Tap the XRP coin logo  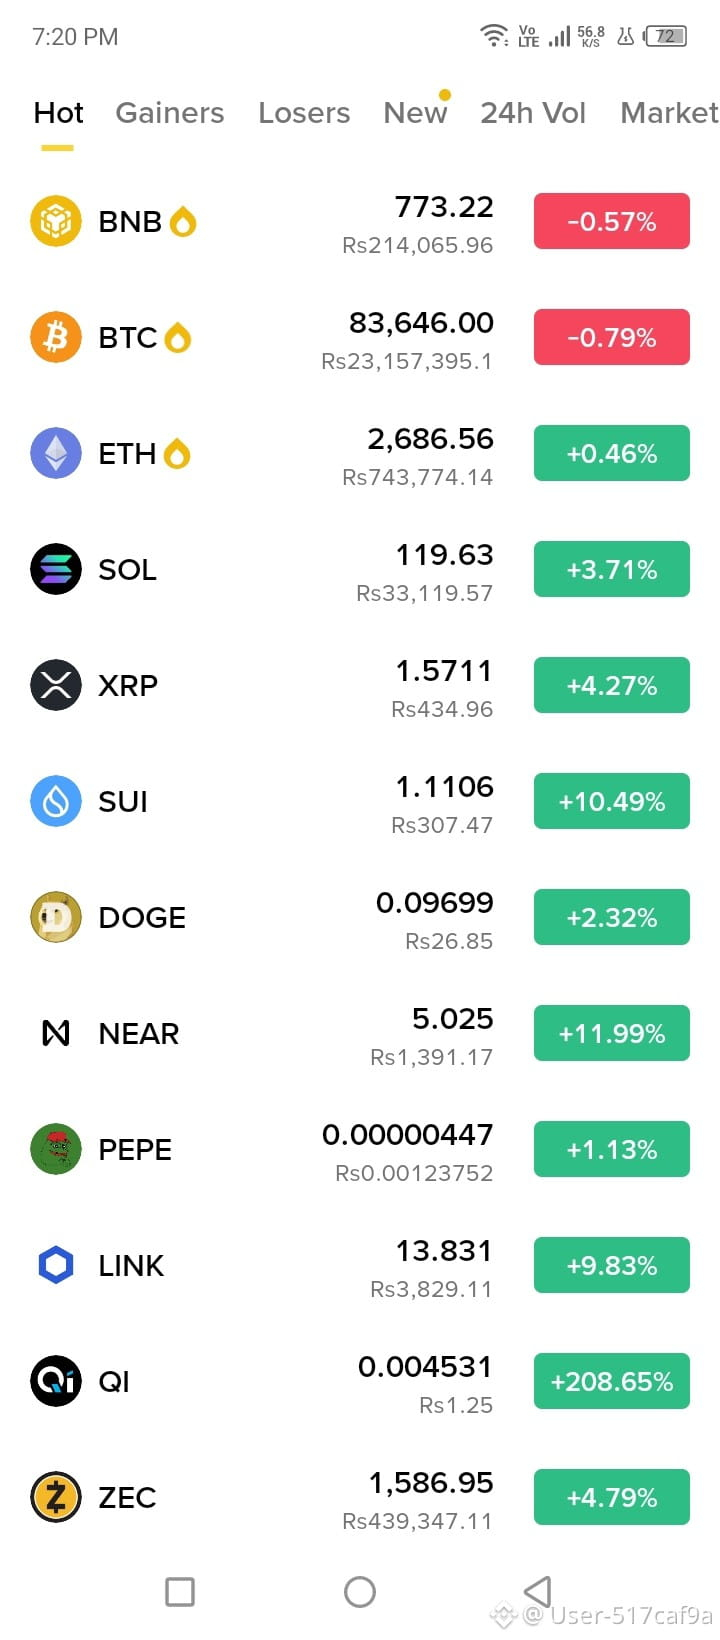coord(56,685)
